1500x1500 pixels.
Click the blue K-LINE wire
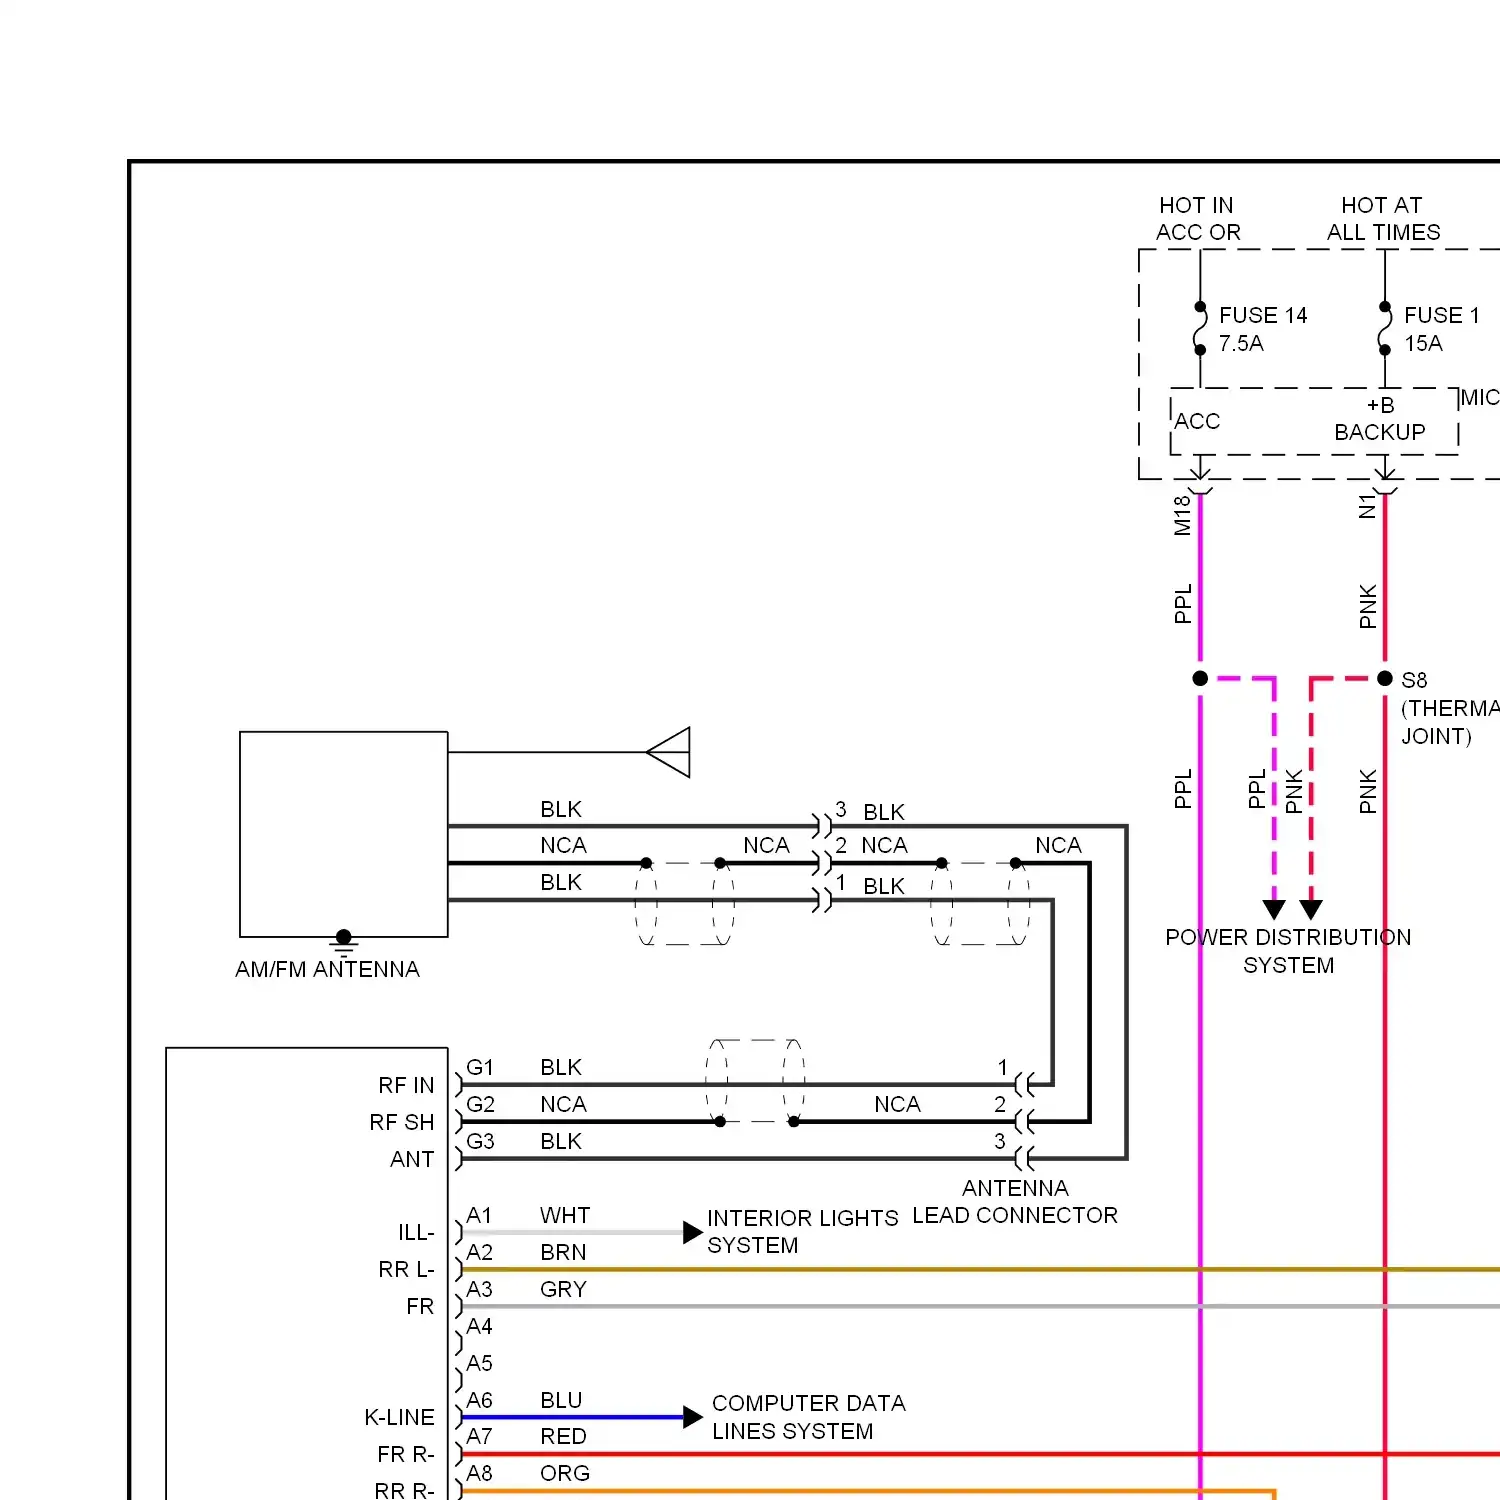coord(572,1417)
